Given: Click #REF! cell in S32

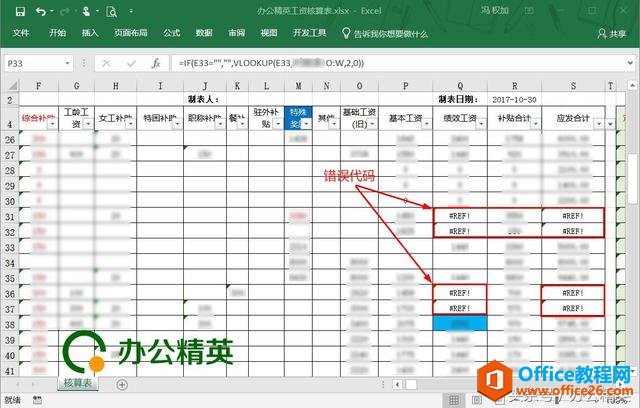Looking at the screenshot, I should pyautogui.click(x=573, y=231).
